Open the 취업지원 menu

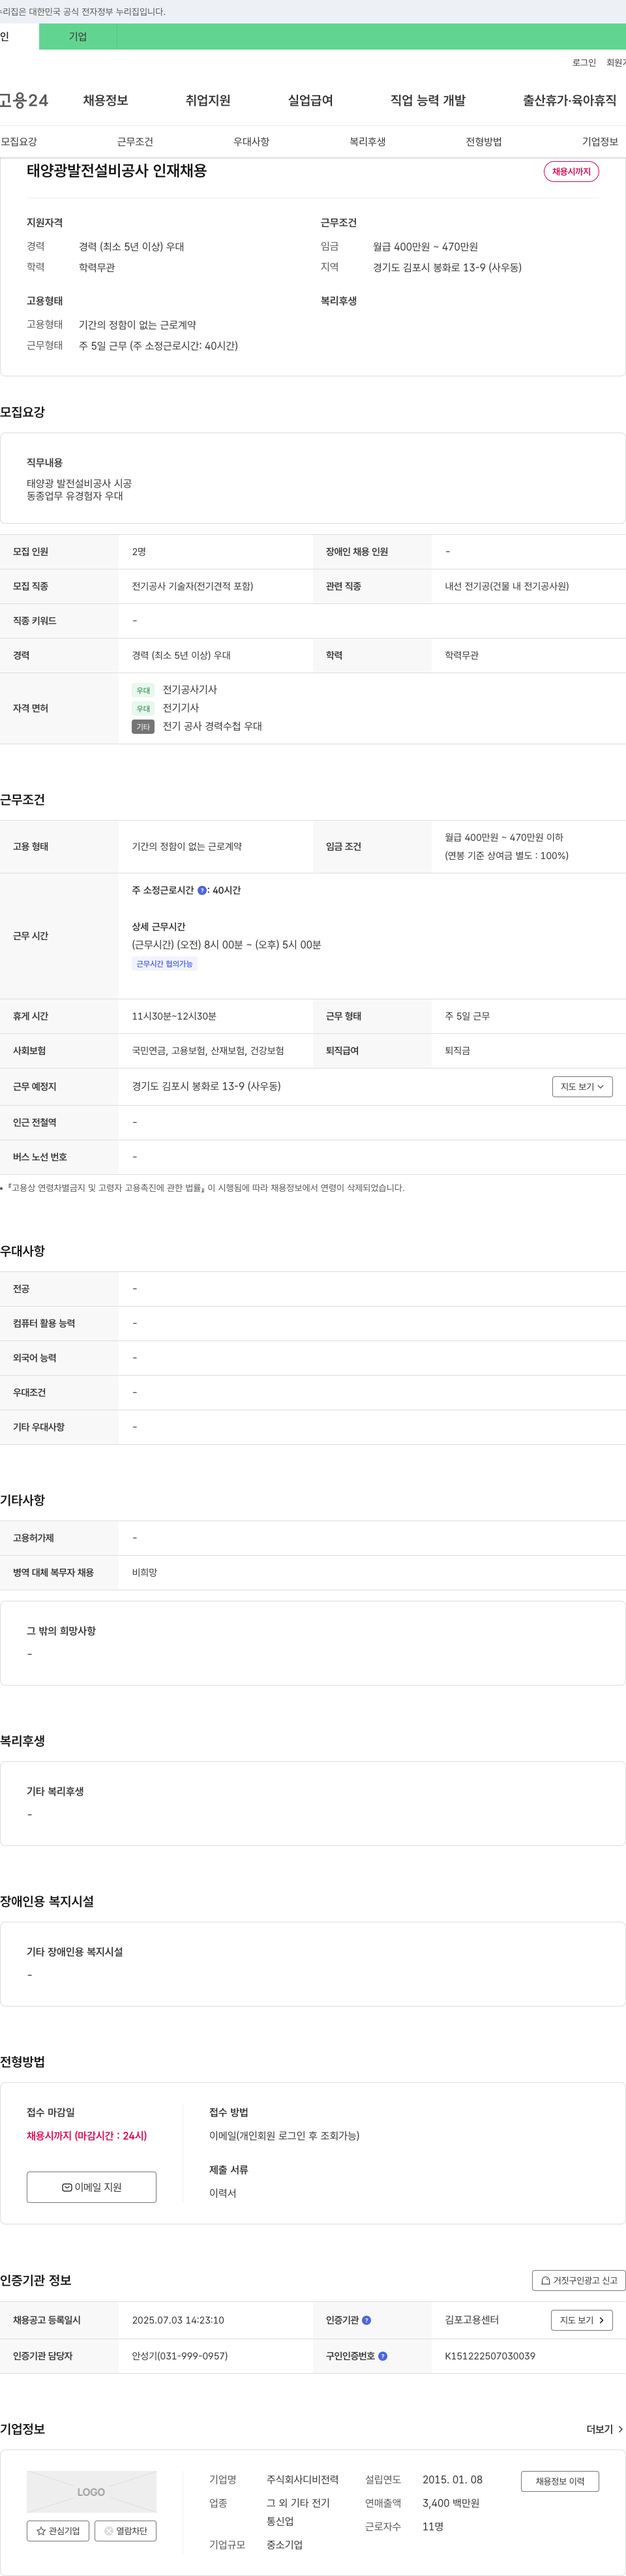(x=208, y=100)
